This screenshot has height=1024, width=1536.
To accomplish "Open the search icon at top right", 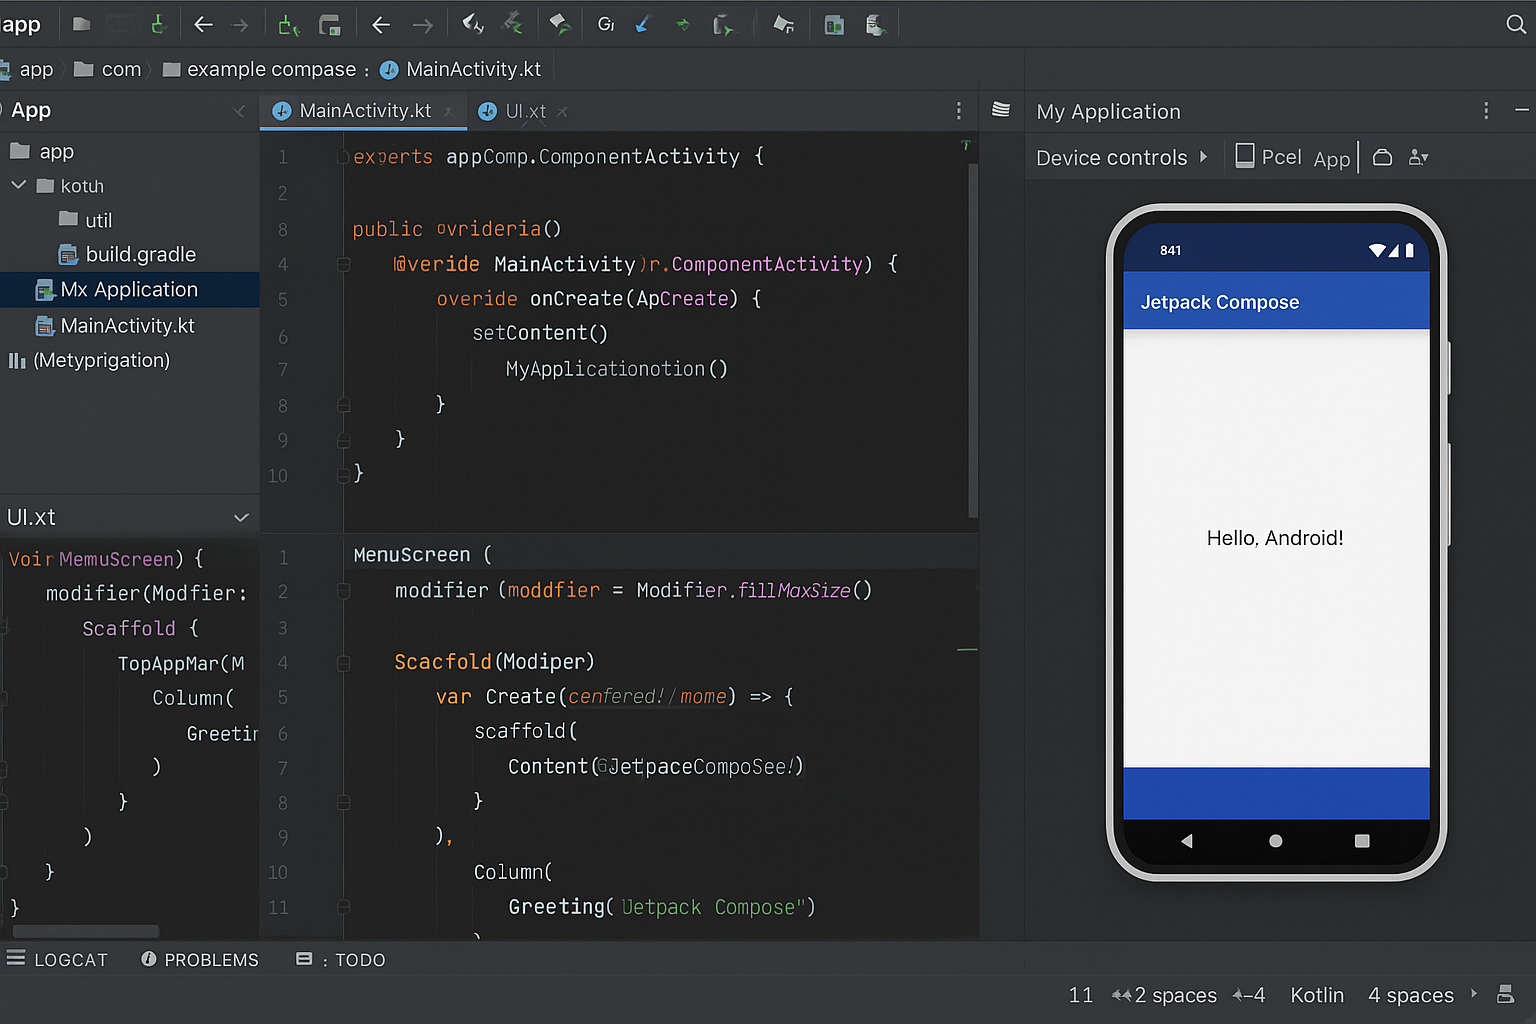I will pyautogui.click(x=1517, y=23).
